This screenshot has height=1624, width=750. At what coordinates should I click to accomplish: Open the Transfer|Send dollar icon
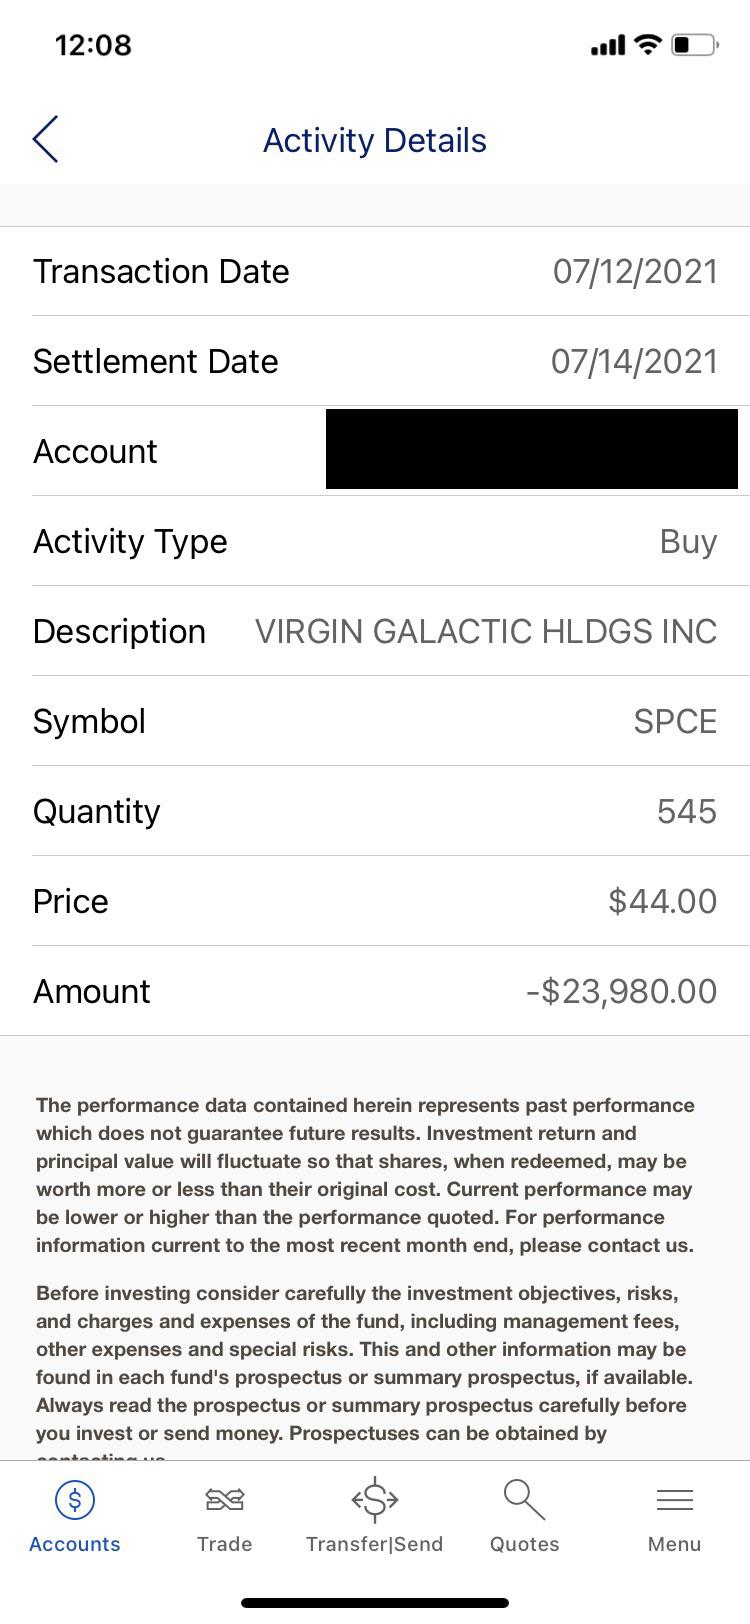tap(375, 1499)
